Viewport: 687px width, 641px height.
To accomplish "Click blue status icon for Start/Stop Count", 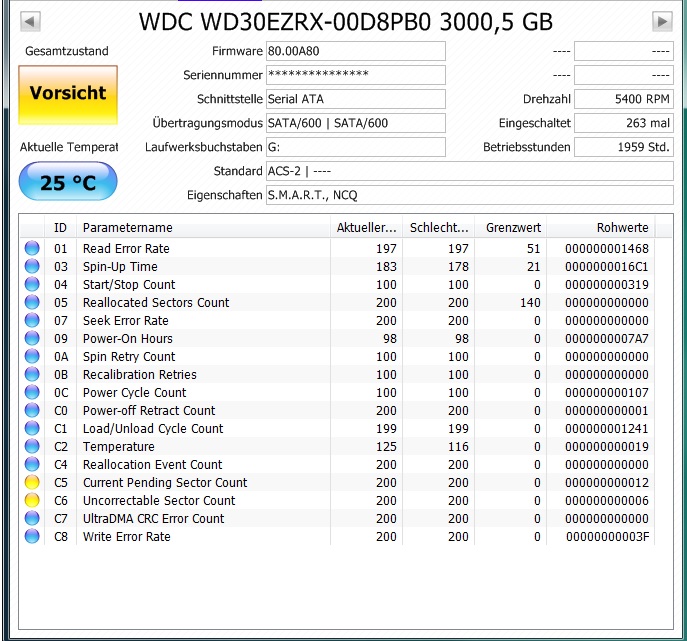I will 32,284.
